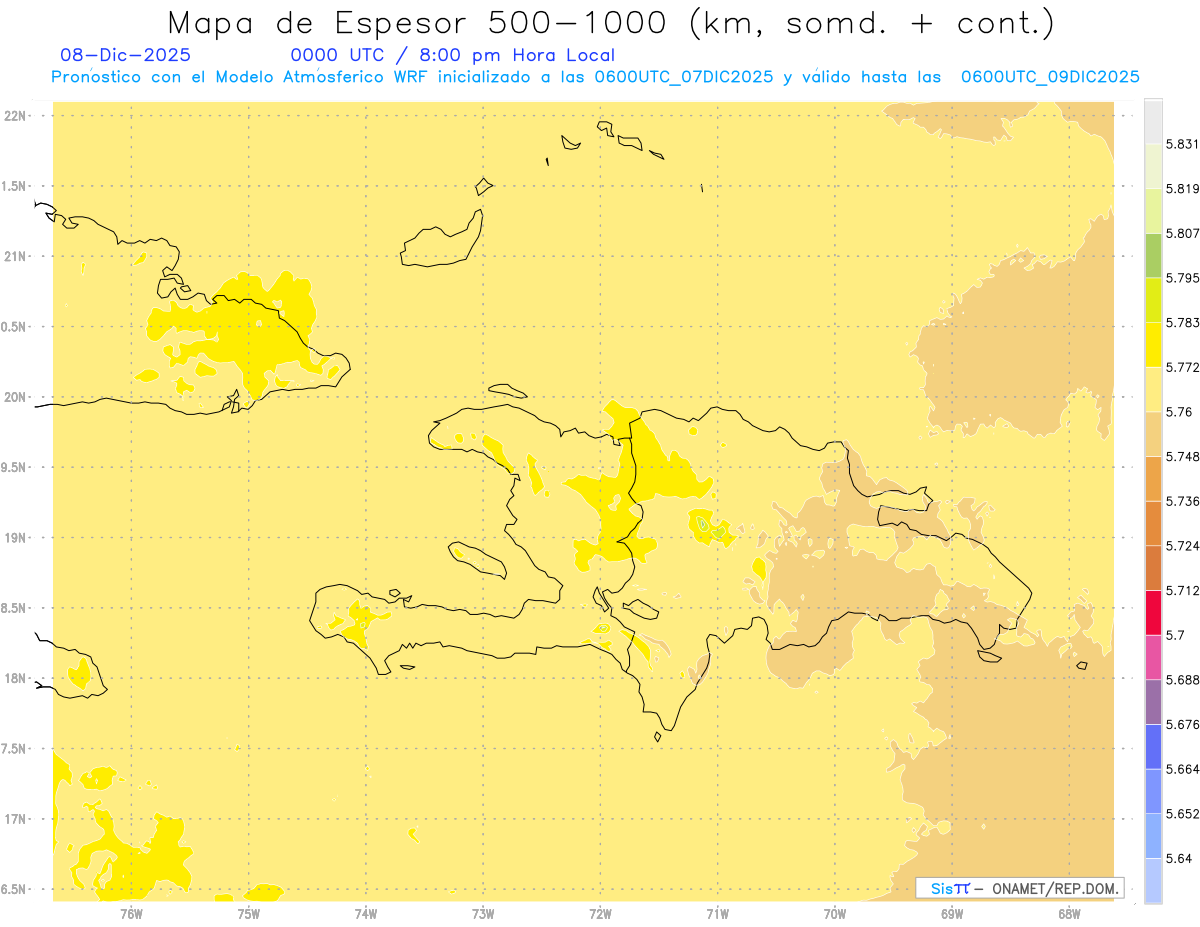Click the legend value 5.819

pyautogui.click(x=1182, y=188)
